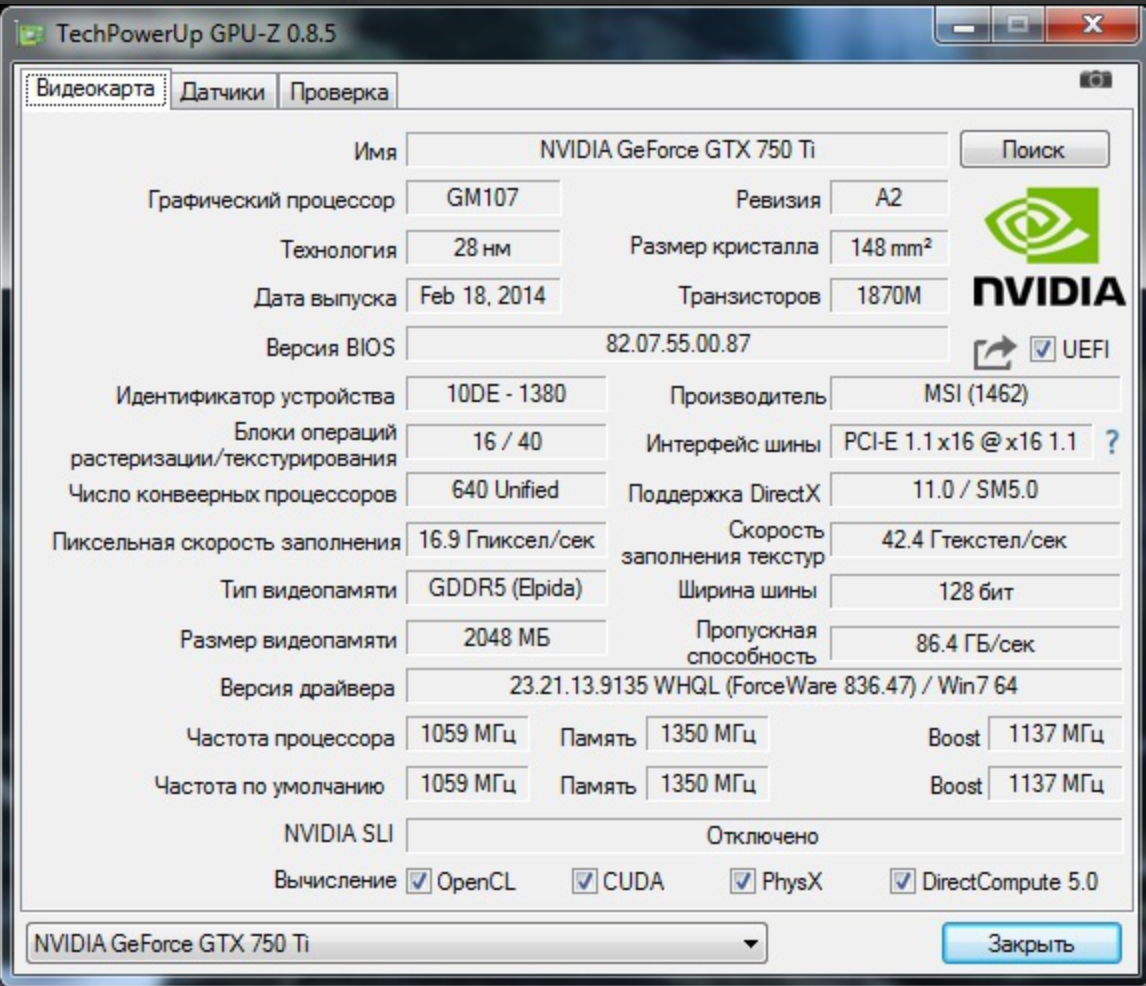Select the Видеокарта tab

tap(96, 88)
